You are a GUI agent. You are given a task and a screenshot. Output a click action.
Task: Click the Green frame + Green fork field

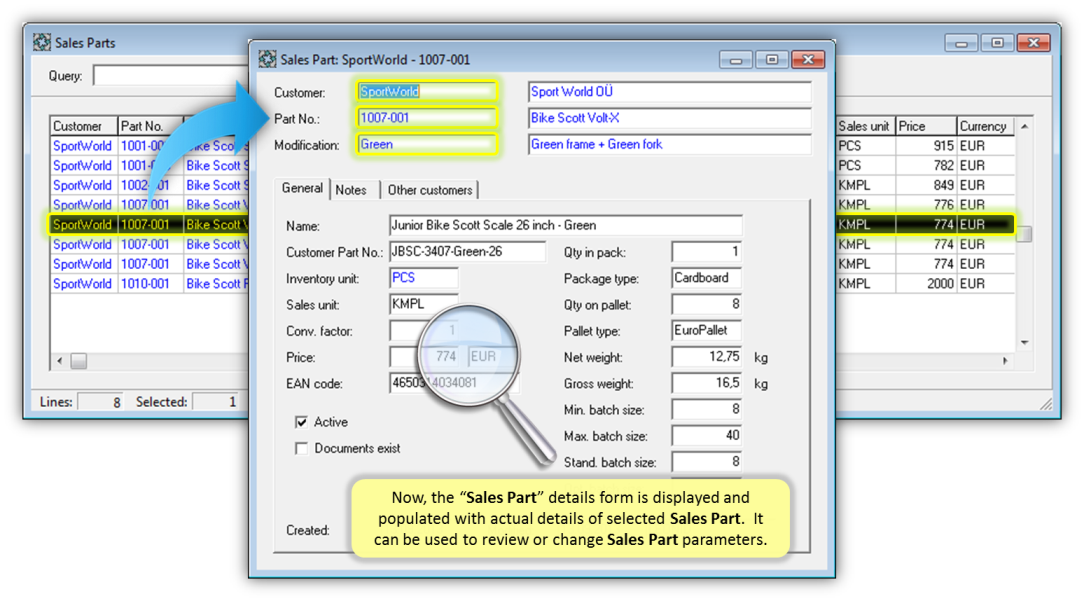click(669, 144)
